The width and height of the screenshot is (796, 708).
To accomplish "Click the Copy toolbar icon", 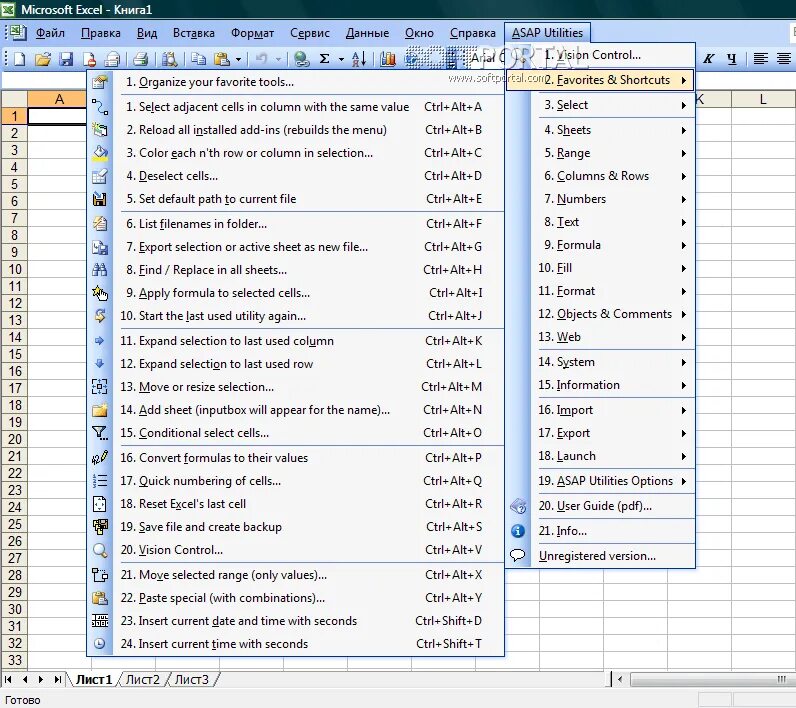I will click(x=198, y=59).
